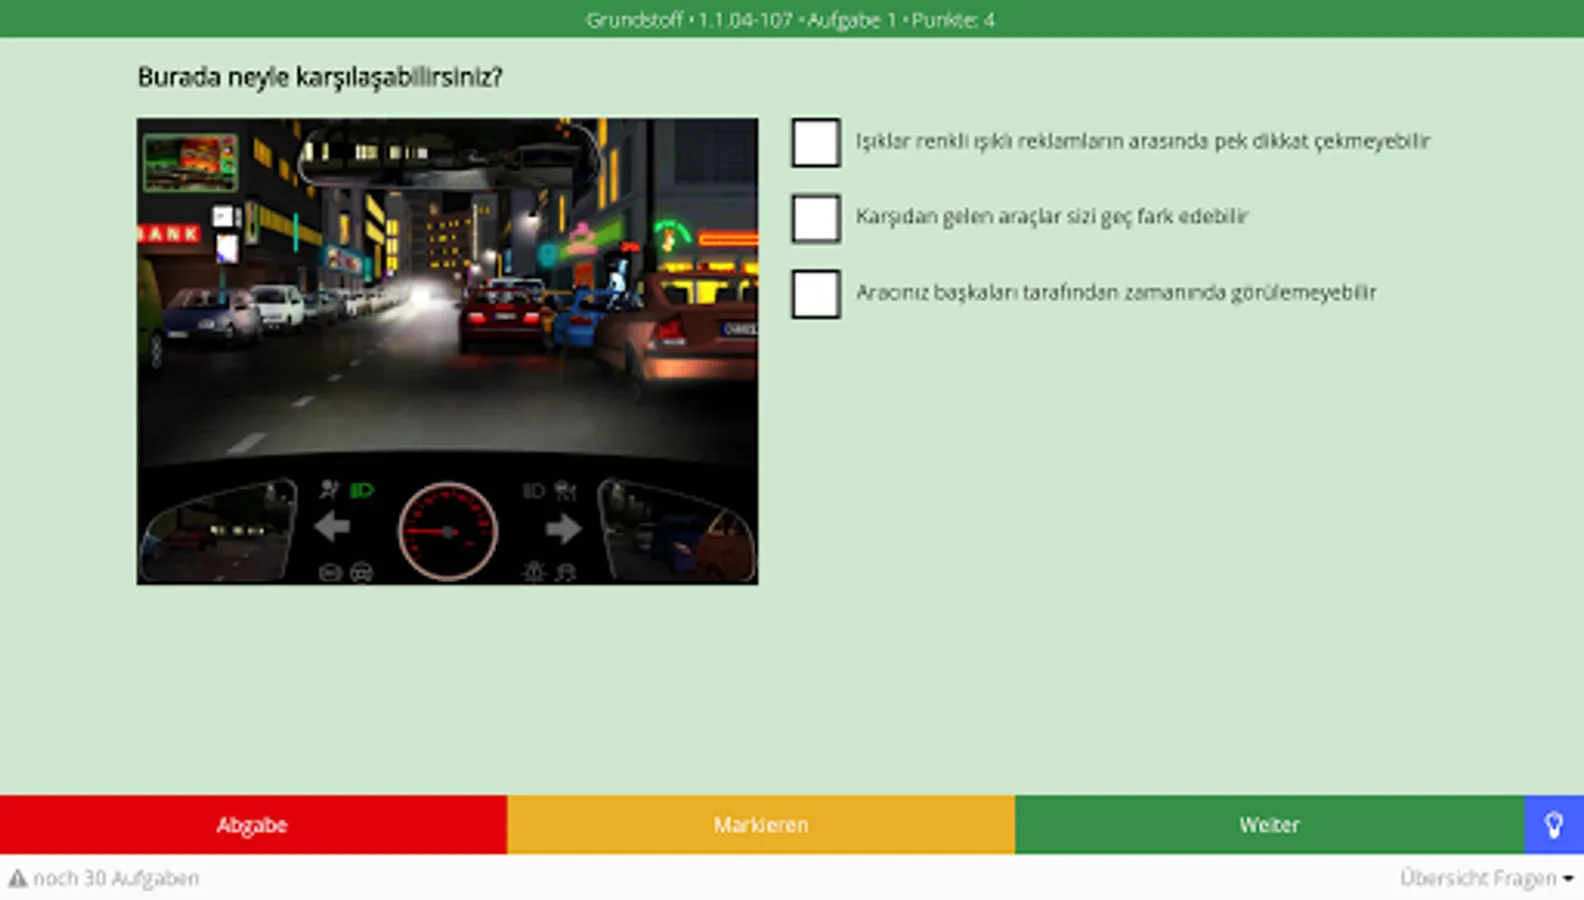Check 'Aracınız başkaları tarafından' answer box
The height and width of the screenshot is (900, 1584).
pos(816,294)
